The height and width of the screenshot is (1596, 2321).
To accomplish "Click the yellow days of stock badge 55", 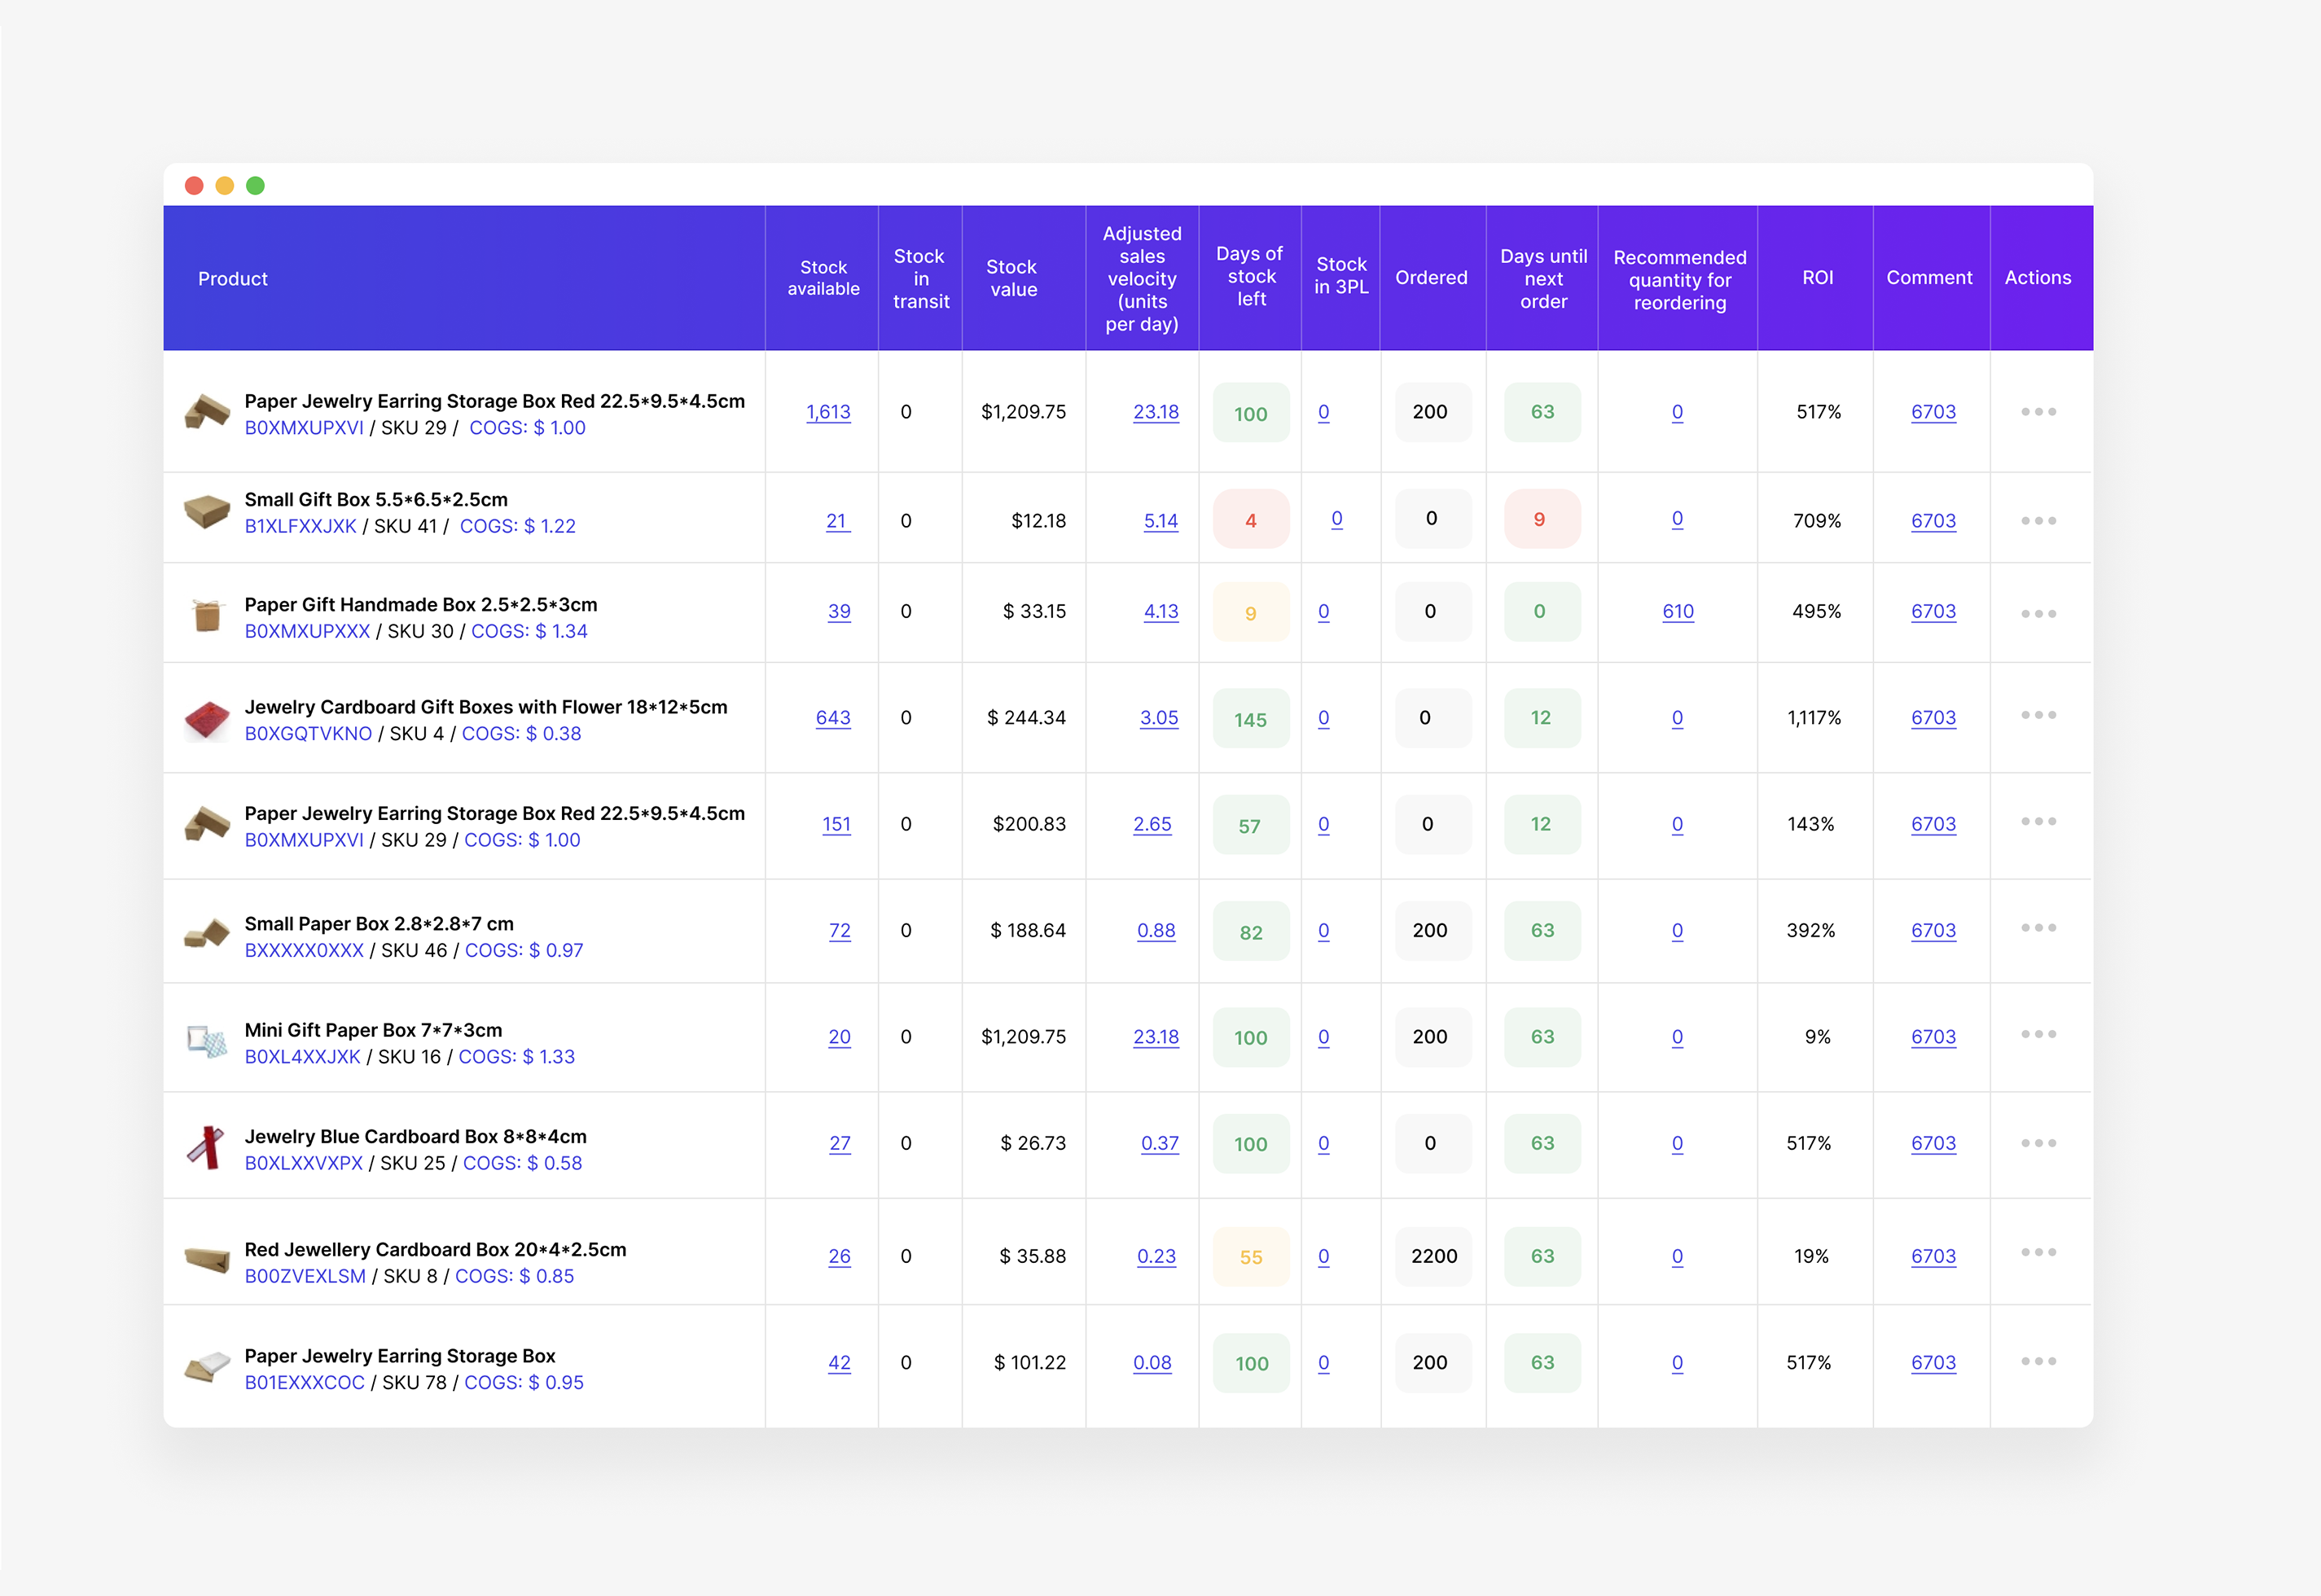I will click(1250, 1257).
